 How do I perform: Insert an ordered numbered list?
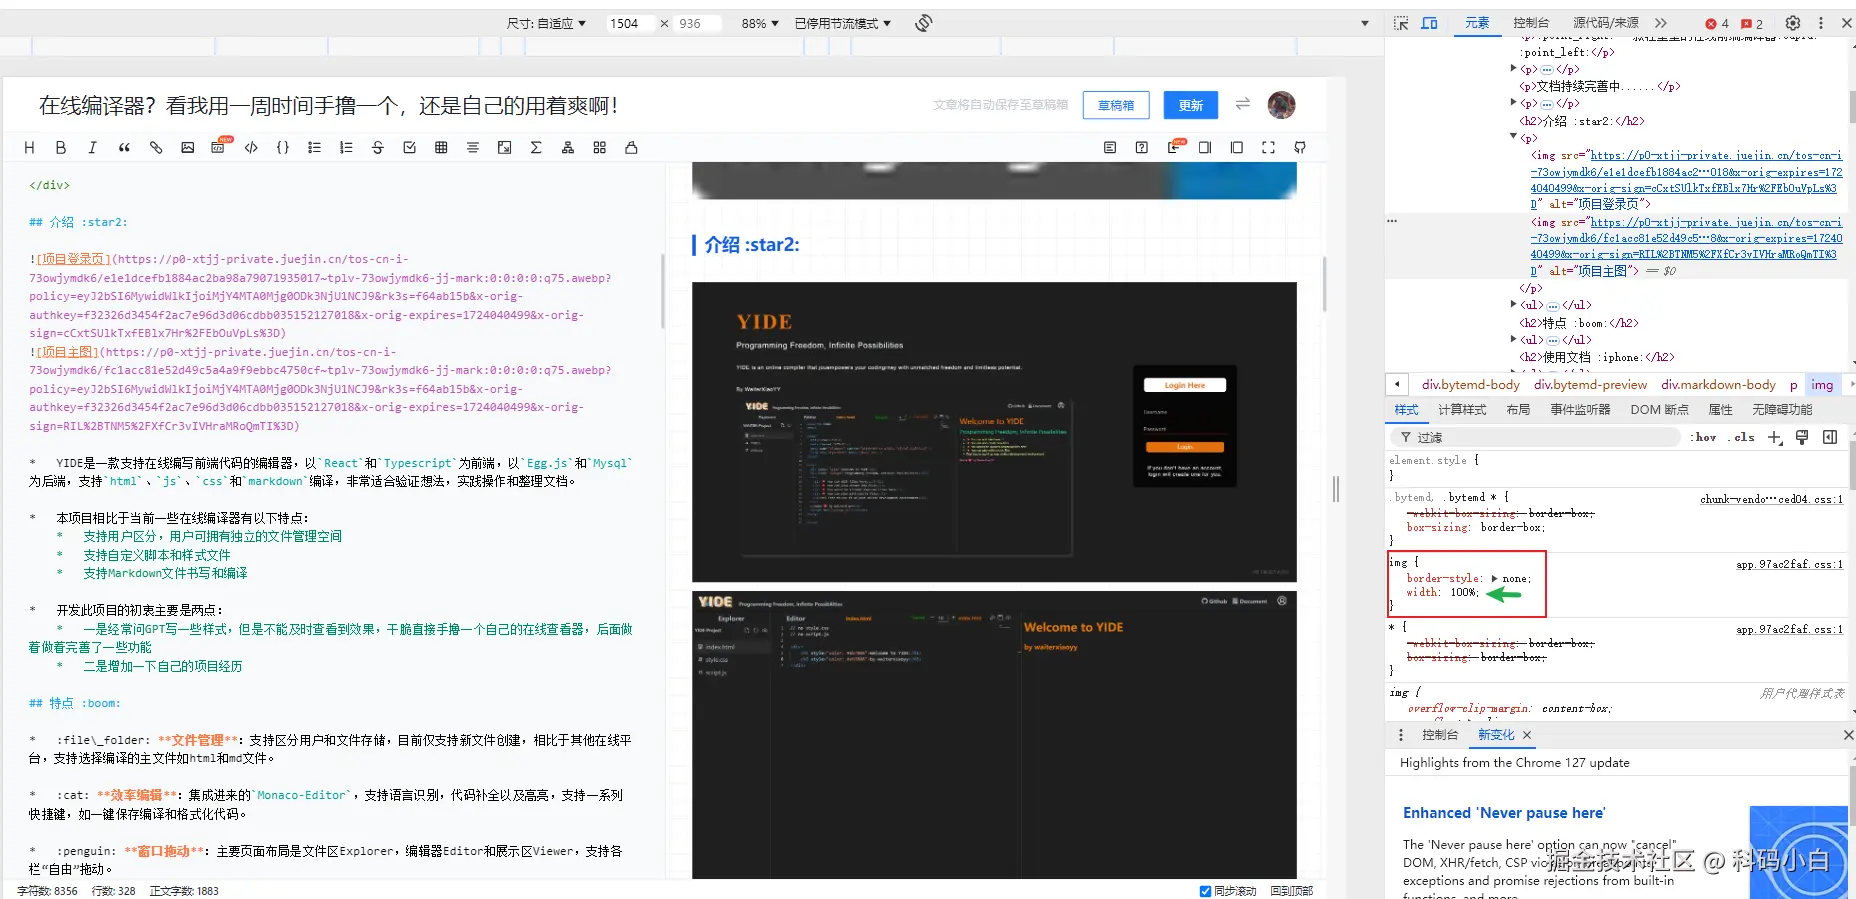coord(346,147)
